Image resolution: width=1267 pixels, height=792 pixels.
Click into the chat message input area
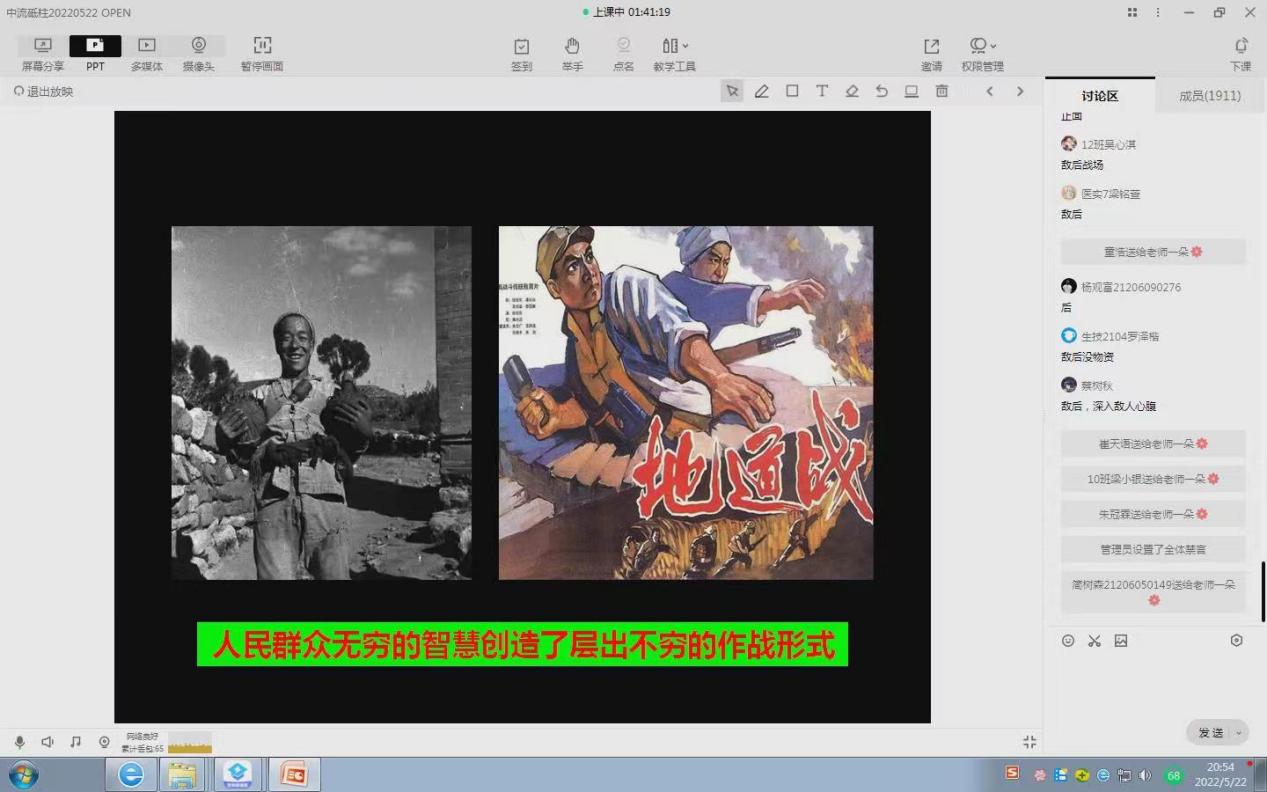point(1153,685)
